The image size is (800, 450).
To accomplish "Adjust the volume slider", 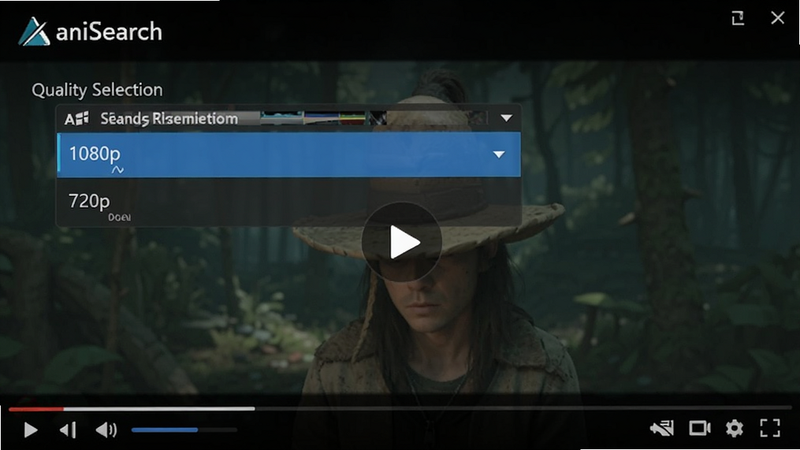I will pos(184,430).
